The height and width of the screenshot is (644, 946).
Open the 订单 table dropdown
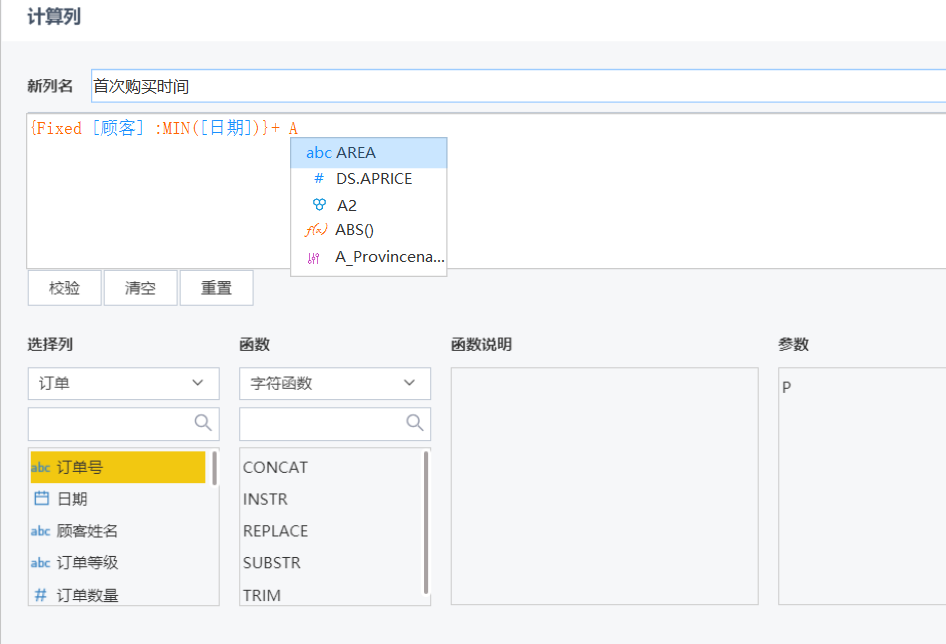(x=124, y=383)
